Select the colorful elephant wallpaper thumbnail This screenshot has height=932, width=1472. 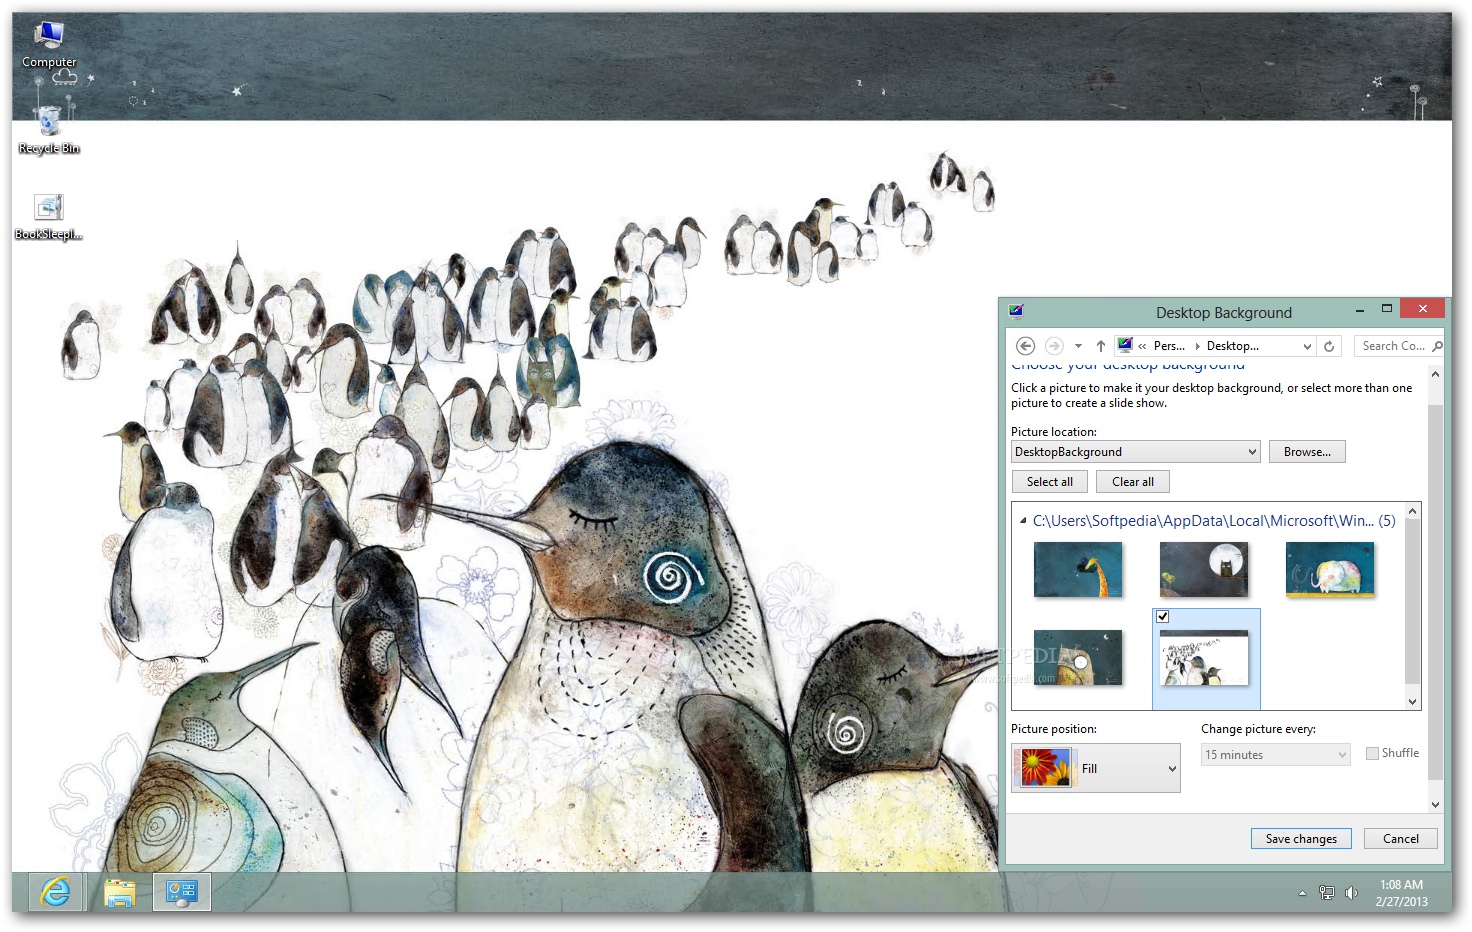pos(1330,569)
